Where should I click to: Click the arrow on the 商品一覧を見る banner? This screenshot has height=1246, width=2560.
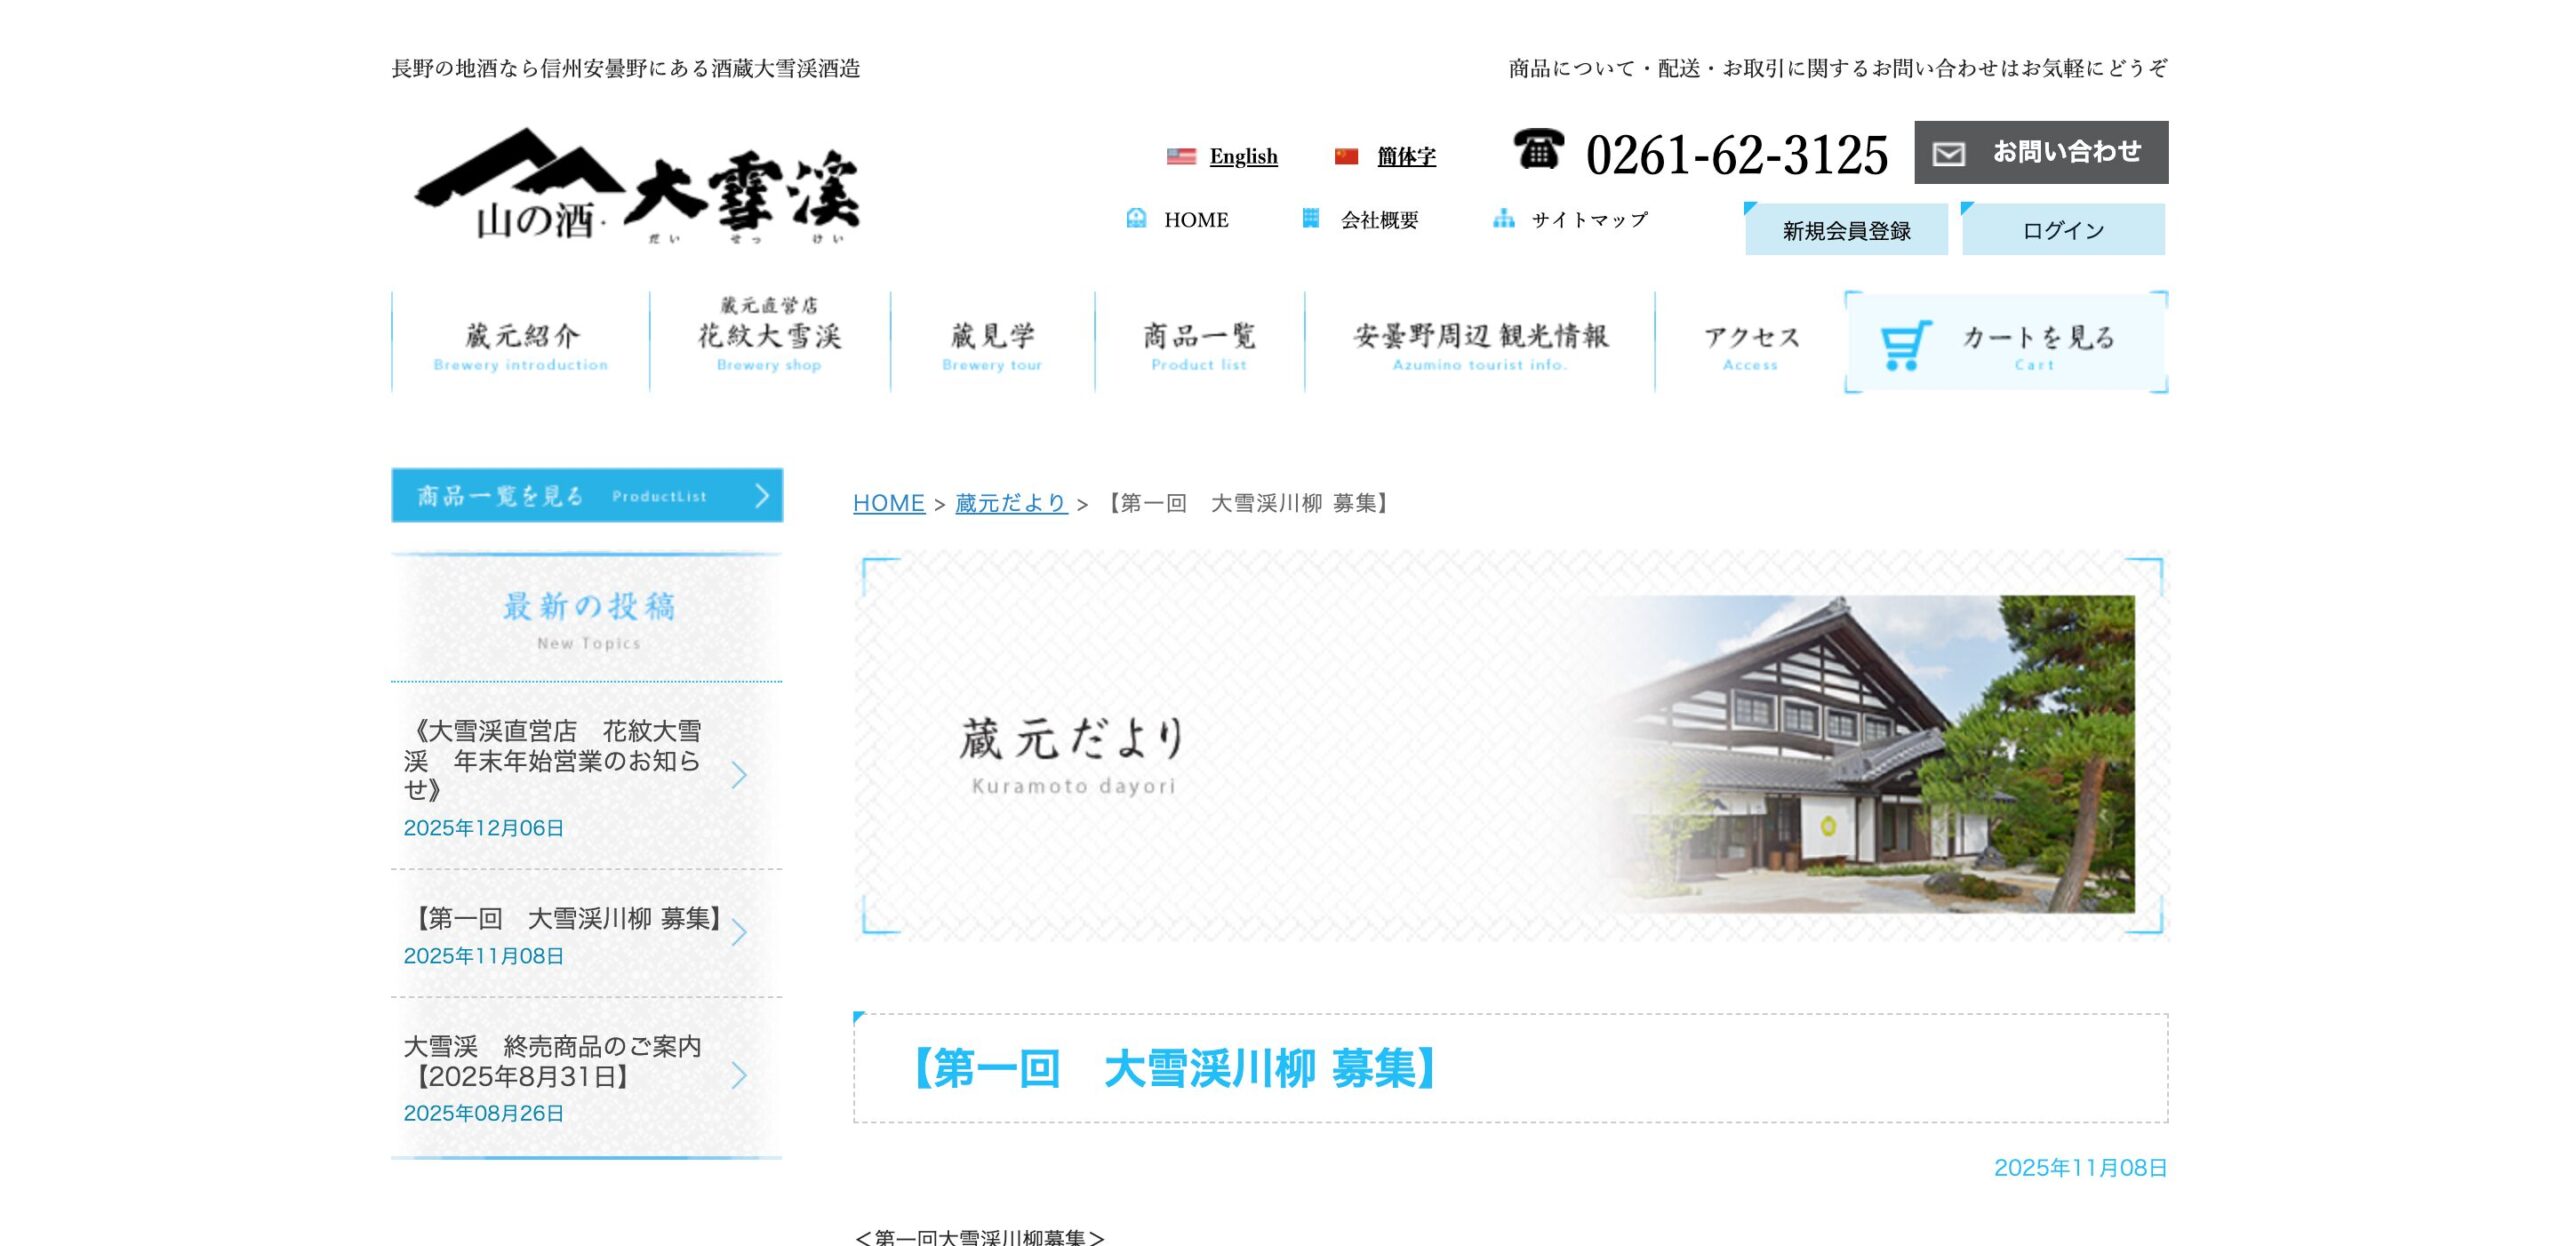(x=762, y=495)
